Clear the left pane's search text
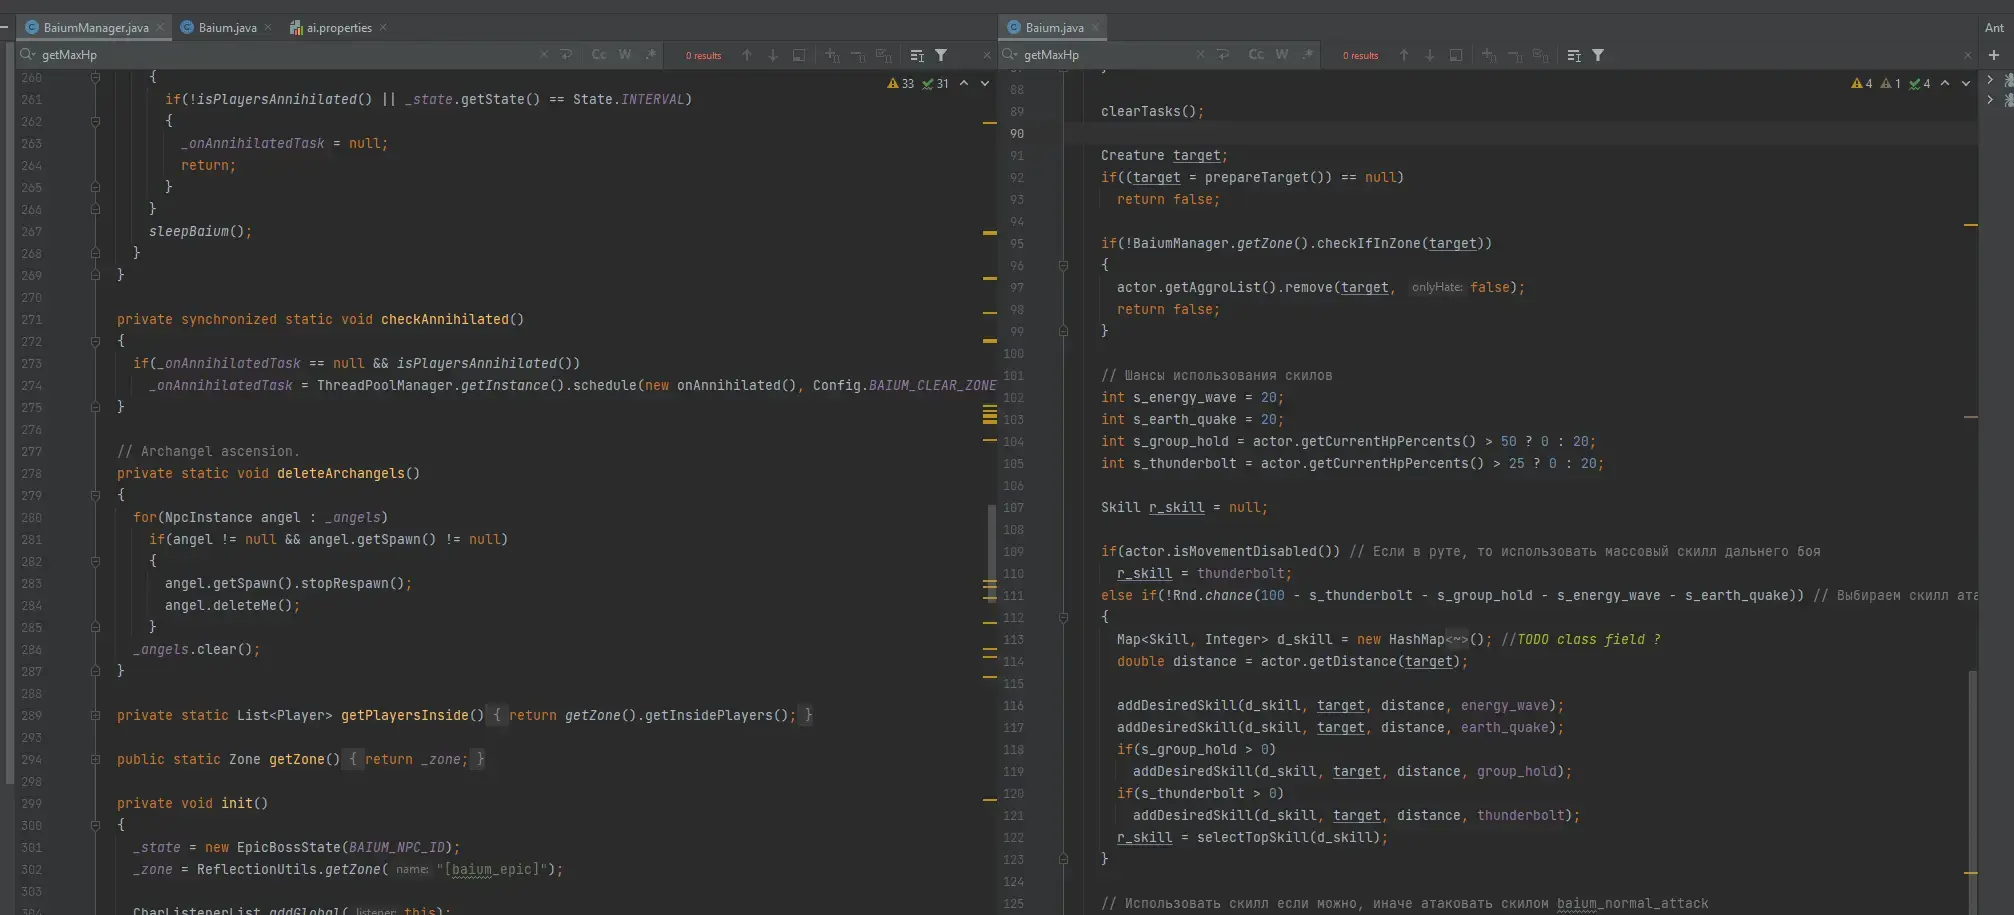Screen dimensions: 2014x915 pyautogui.click(x=544, y=55)
